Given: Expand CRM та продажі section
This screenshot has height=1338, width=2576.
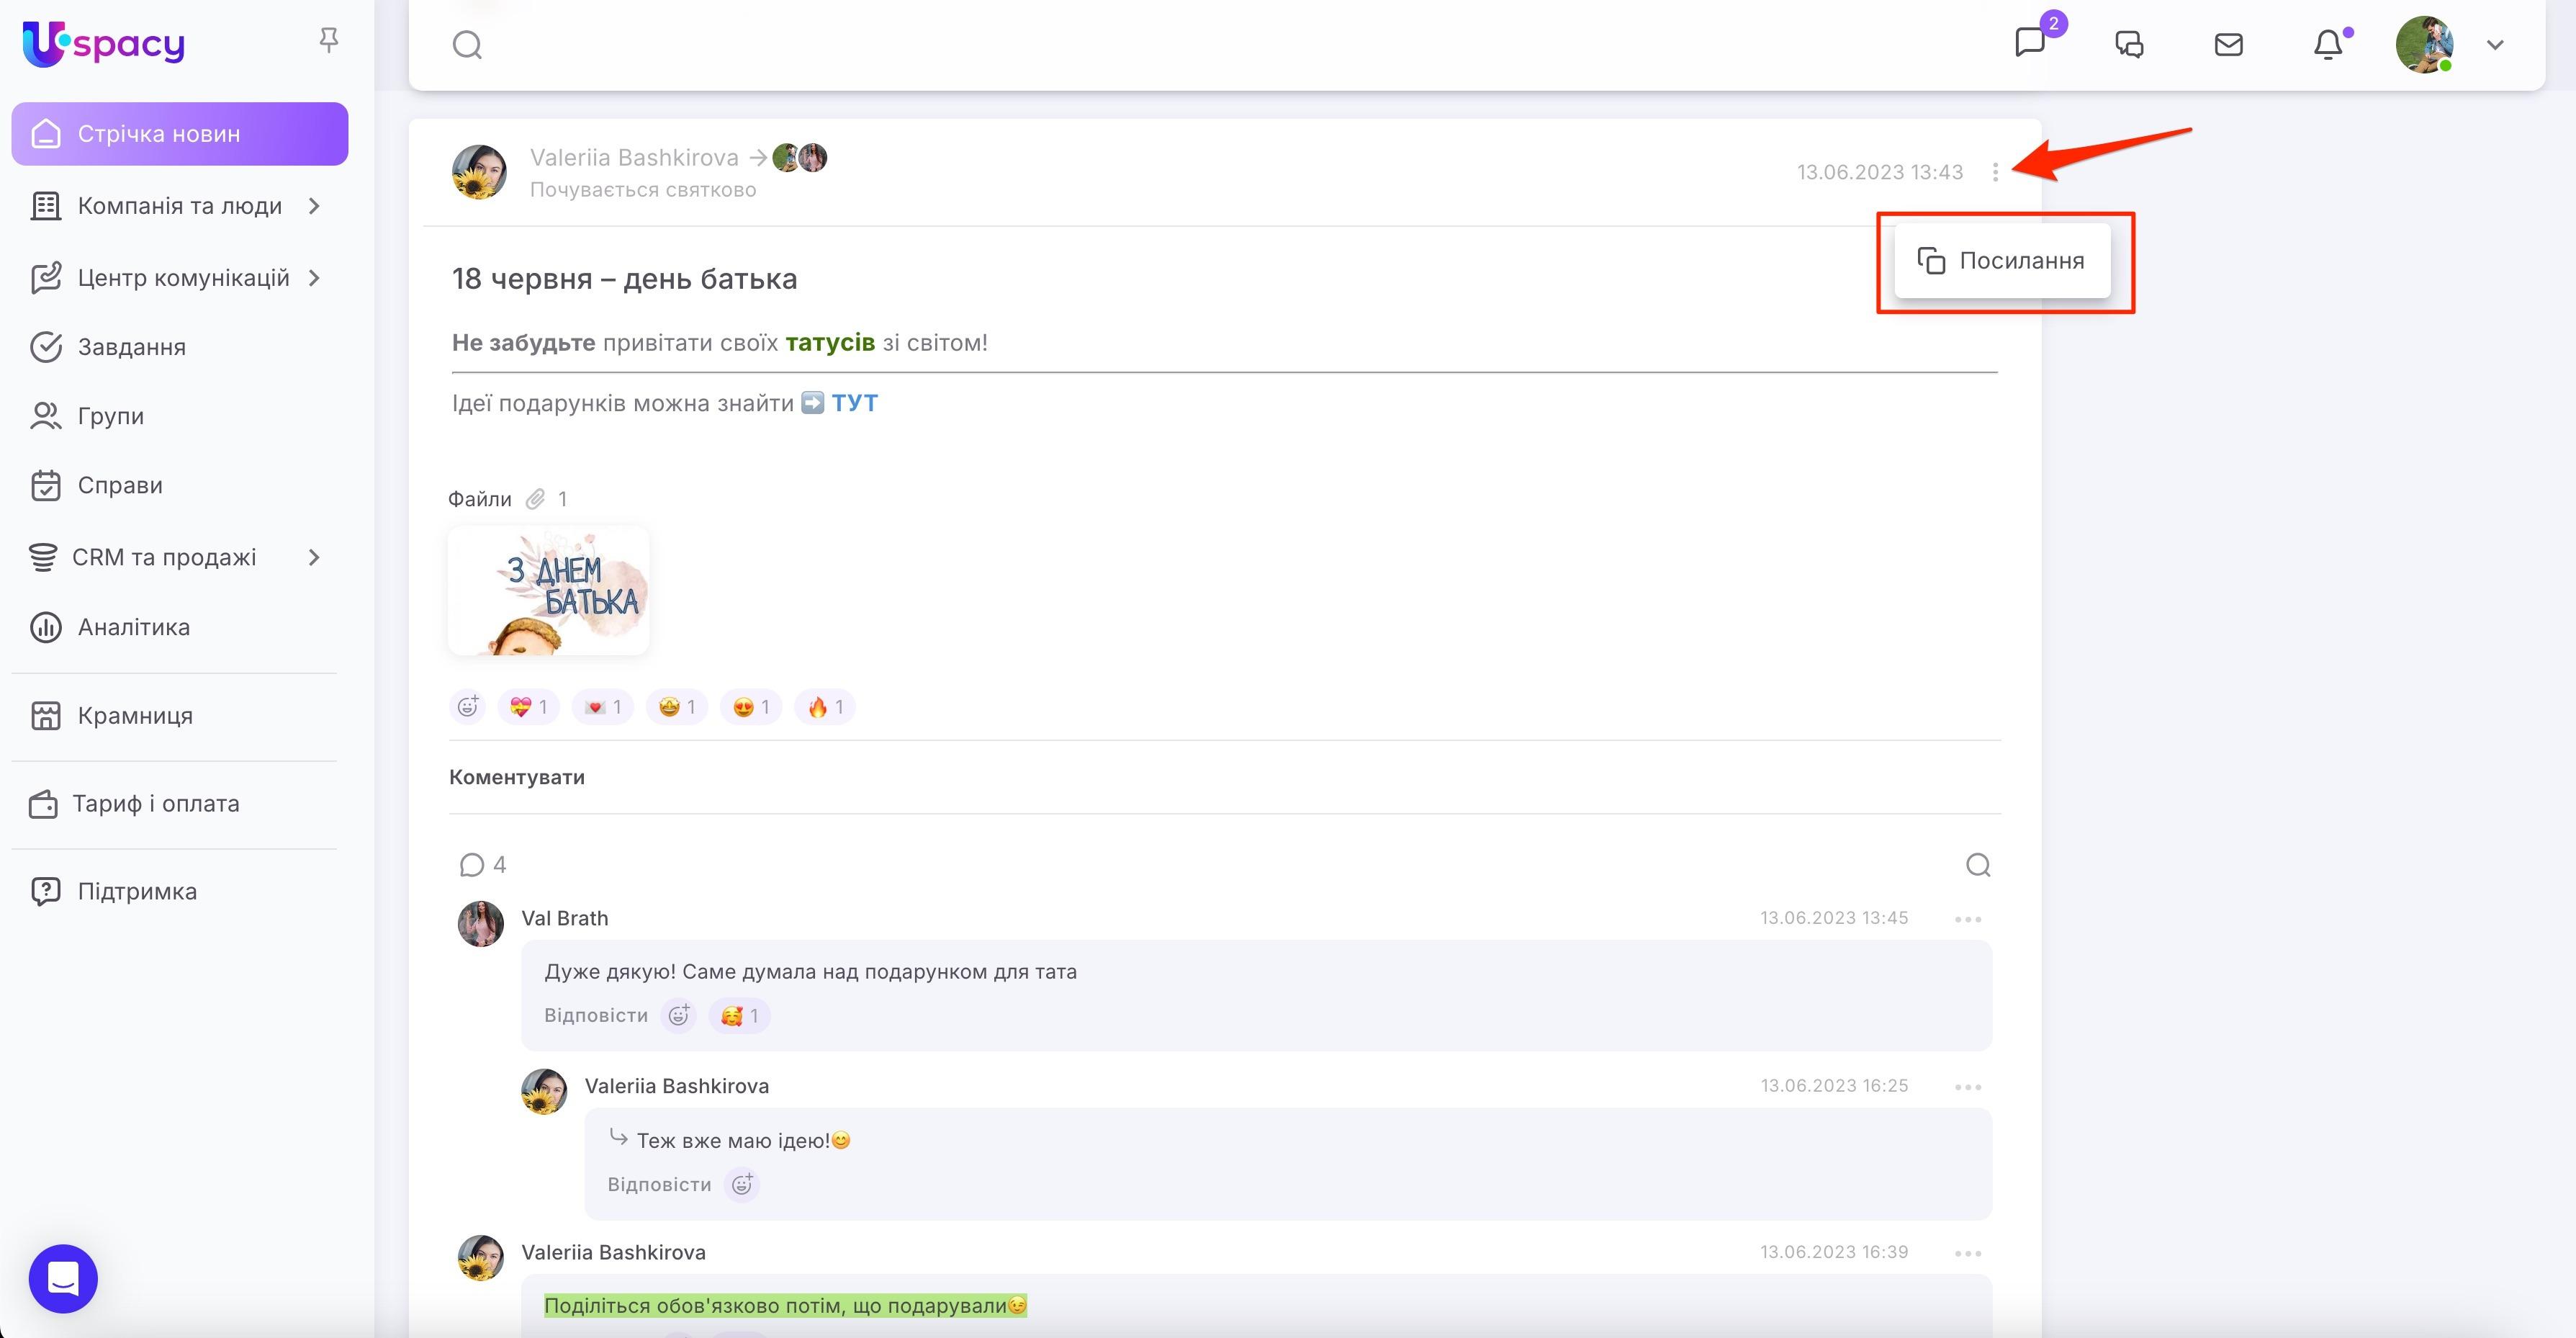Looking at the screenshot, I should coord(314,557).
